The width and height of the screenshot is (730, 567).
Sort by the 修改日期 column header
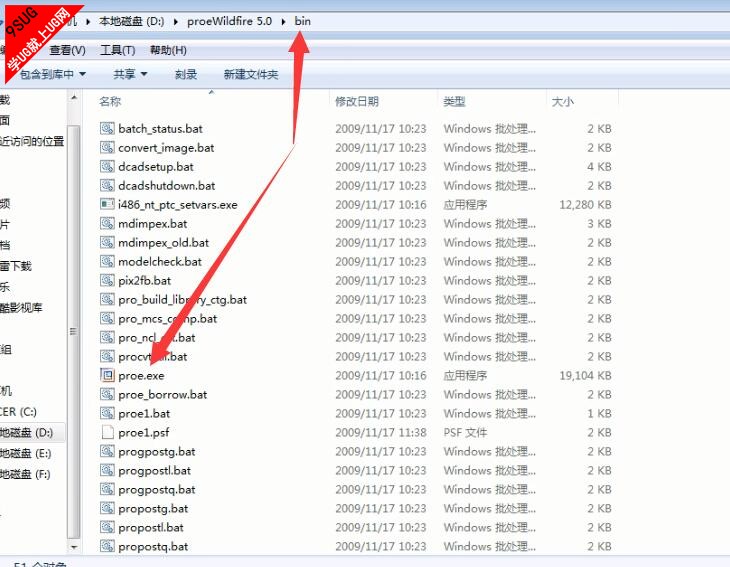pos(357,101)
